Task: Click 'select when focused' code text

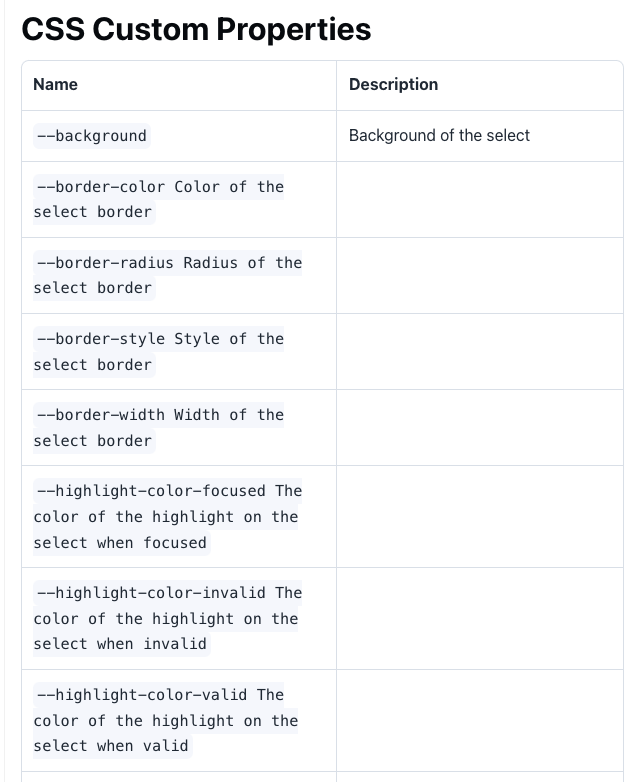Action: [x=120, y=543]
